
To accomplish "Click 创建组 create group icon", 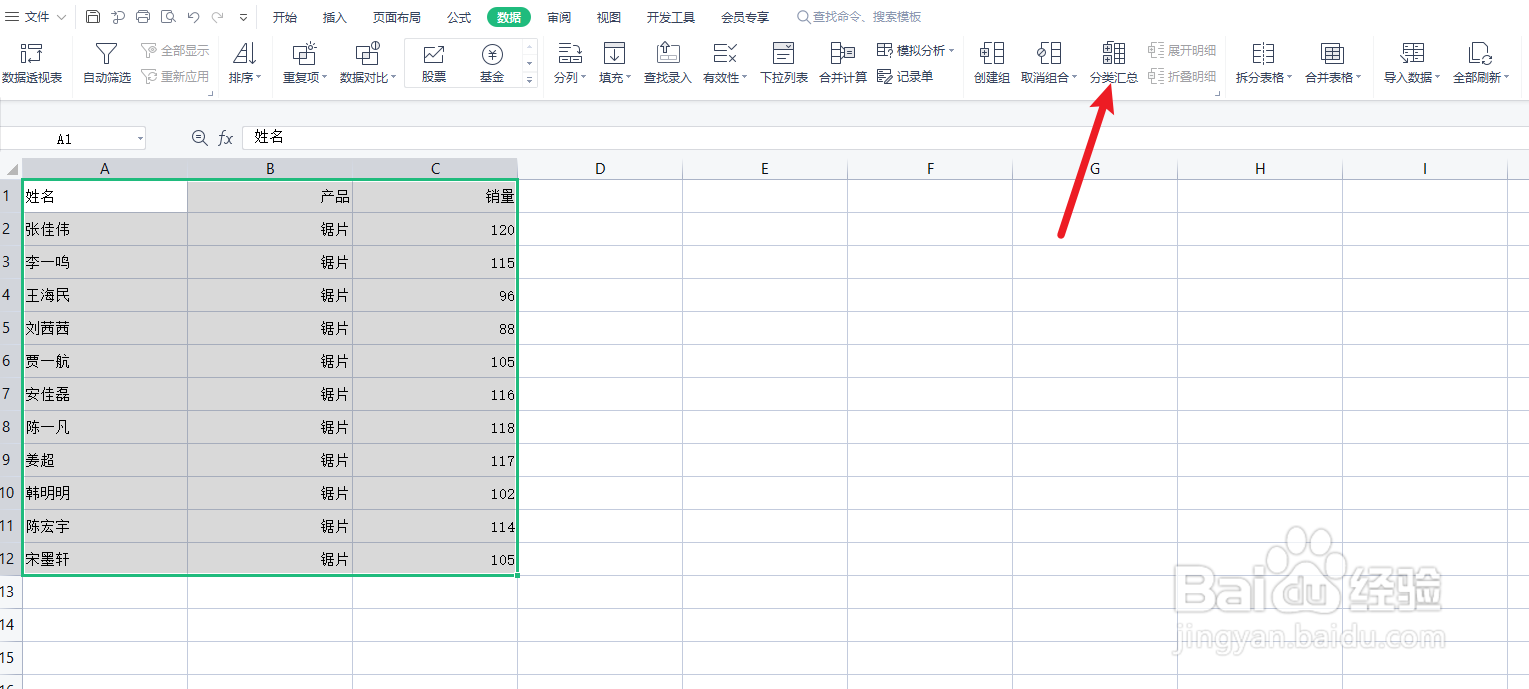I will 992,63.
